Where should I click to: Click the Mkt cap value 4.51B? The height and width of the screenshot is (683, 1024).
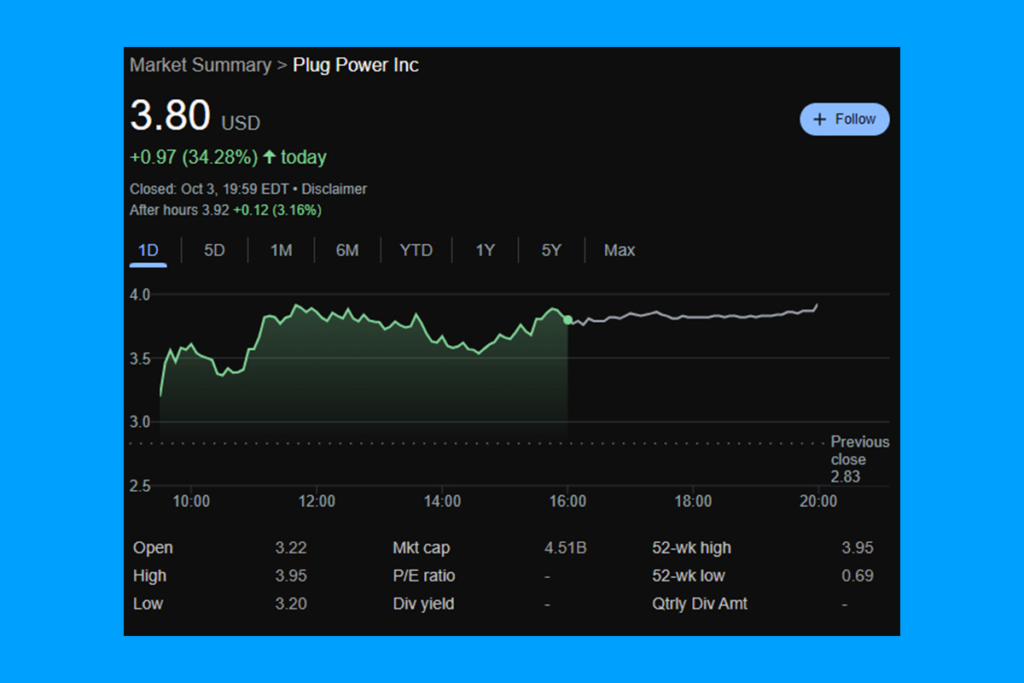pyautogui.click(x=565, y=548)
